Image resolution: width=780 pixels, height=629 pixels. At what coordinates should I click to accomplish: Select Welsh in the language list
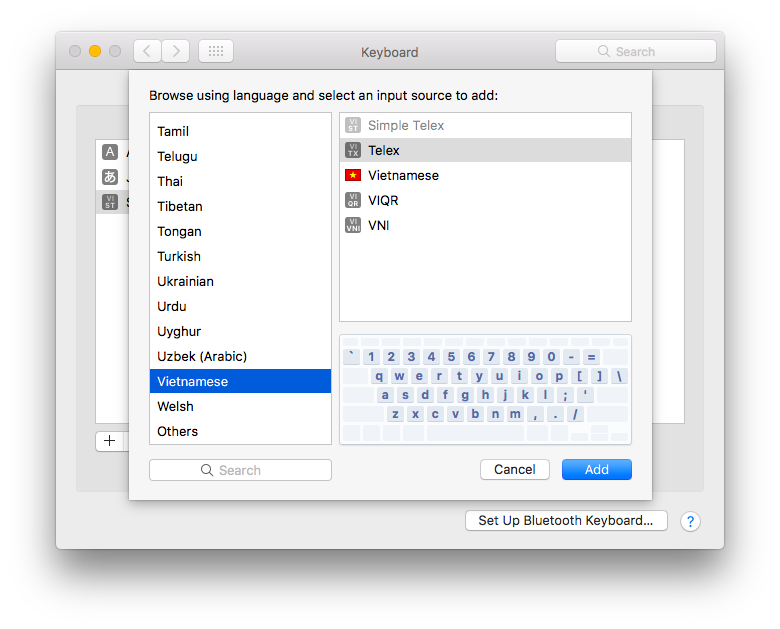pos(240,406)
